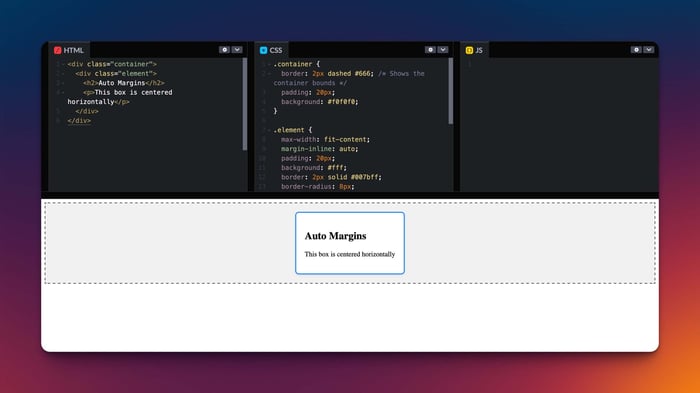
Task: Expand the CSS panel dropdown chevron
Action: coord(443,50)
